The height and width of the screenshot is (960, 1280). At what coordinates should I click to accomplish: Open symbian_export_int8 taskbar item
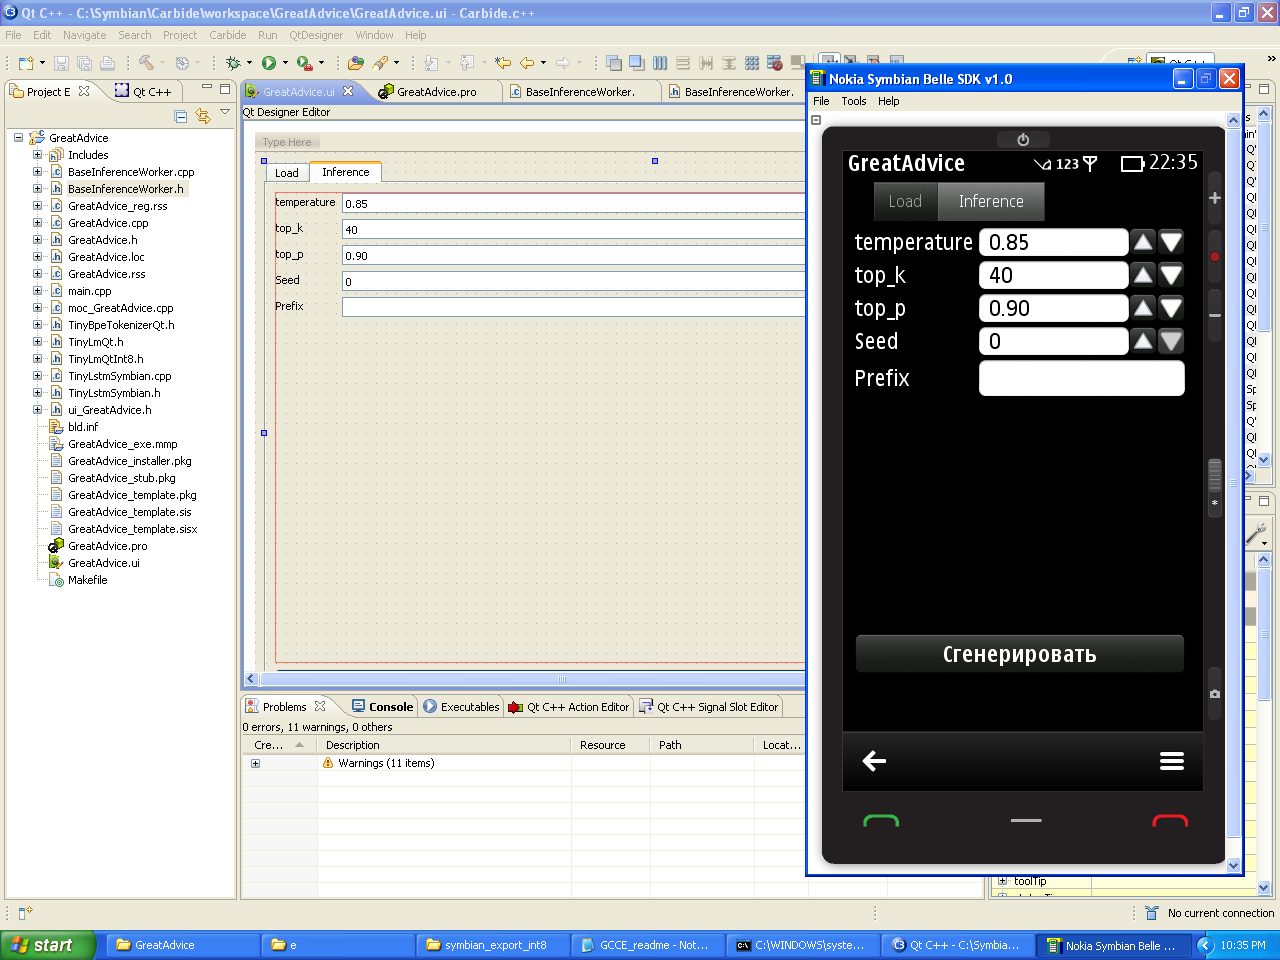point(493,945)
